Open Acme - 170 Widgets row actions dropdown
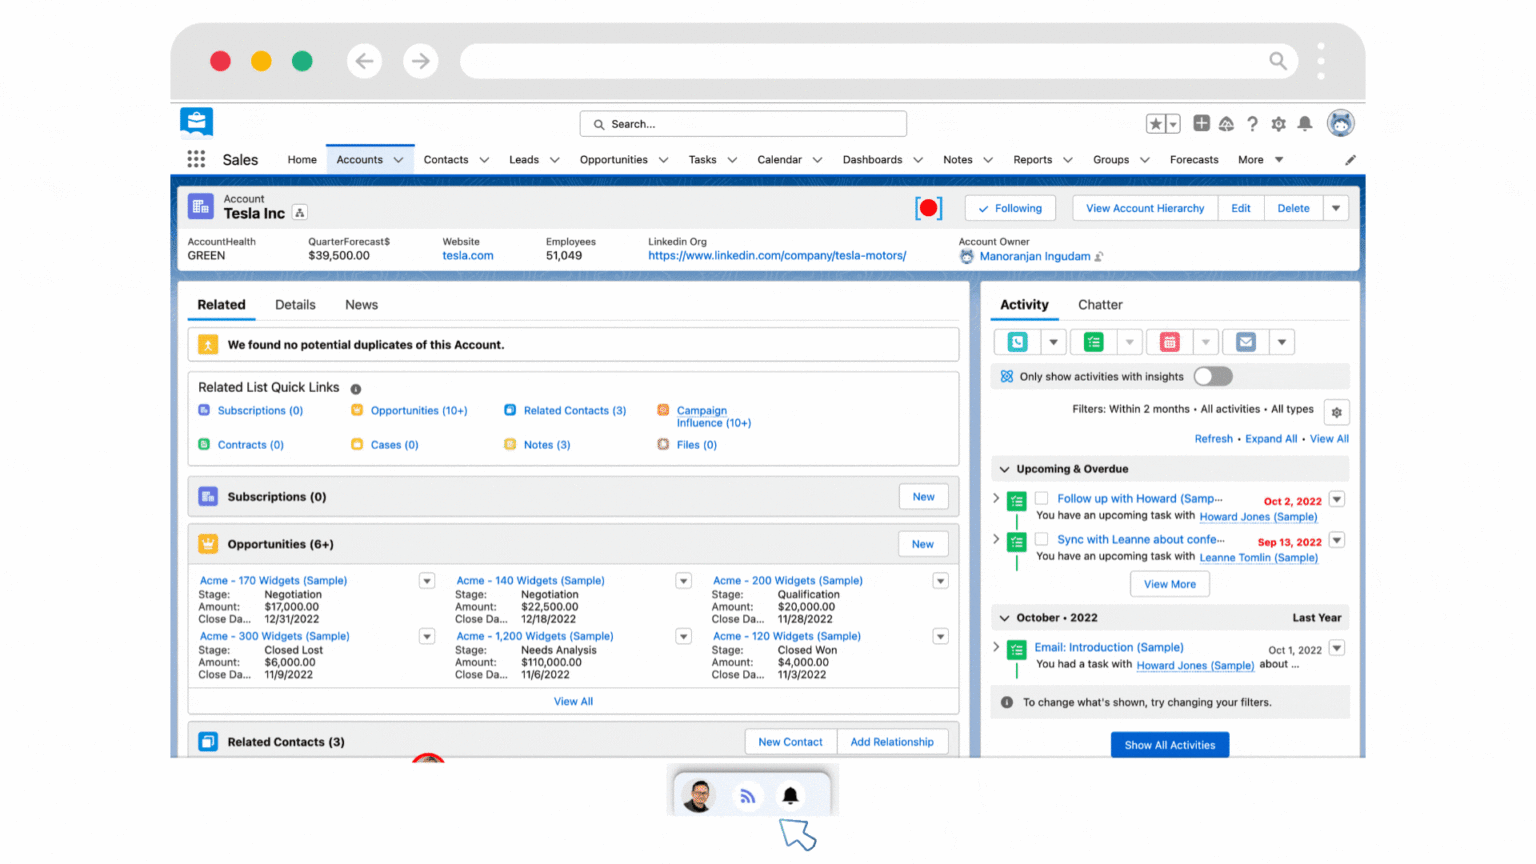 [x=427, y=581]
